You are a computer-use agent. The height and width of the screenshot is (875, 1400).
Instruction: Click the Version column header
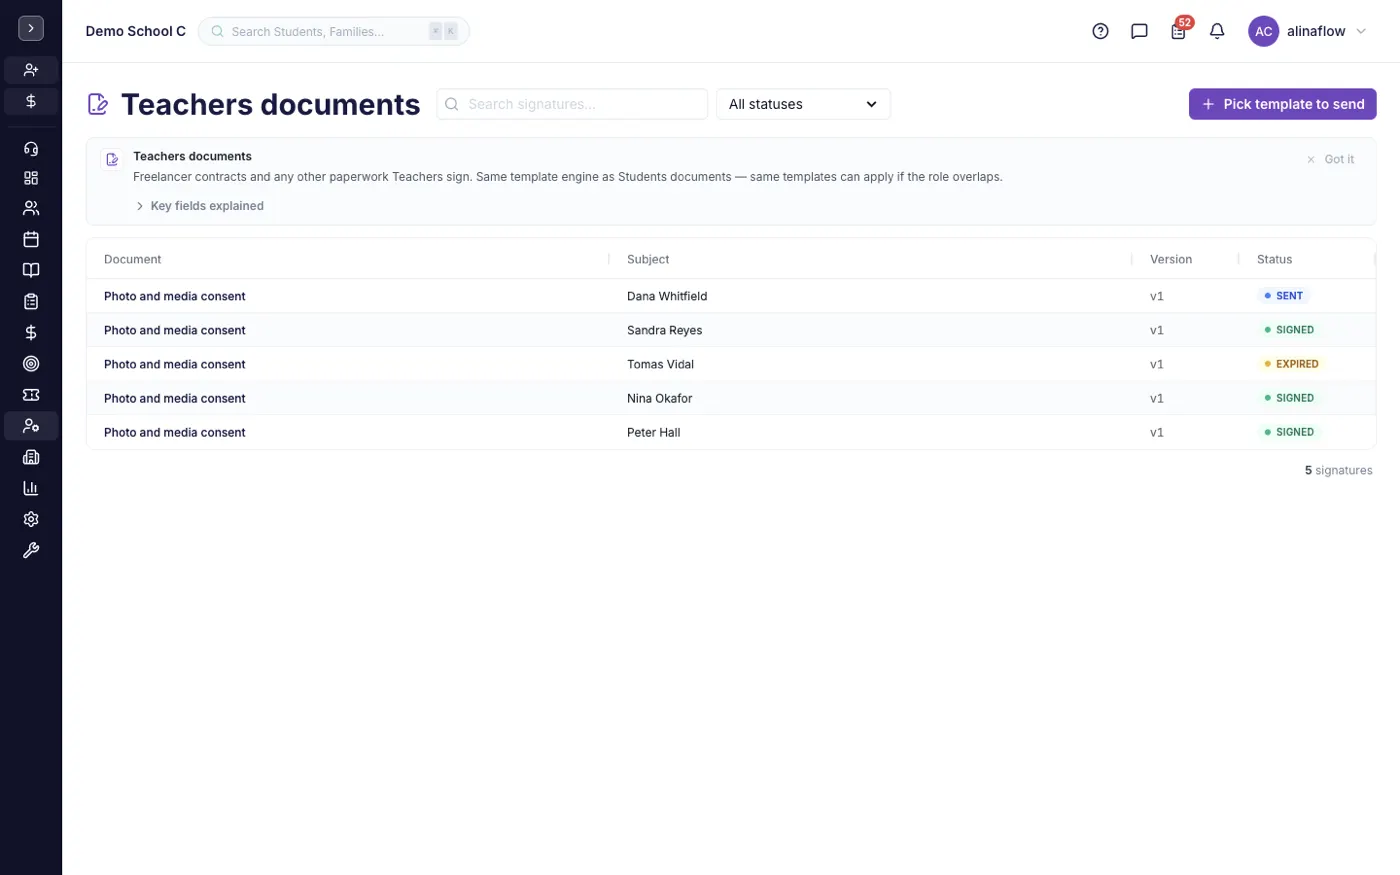click(x=1170, y=259)
